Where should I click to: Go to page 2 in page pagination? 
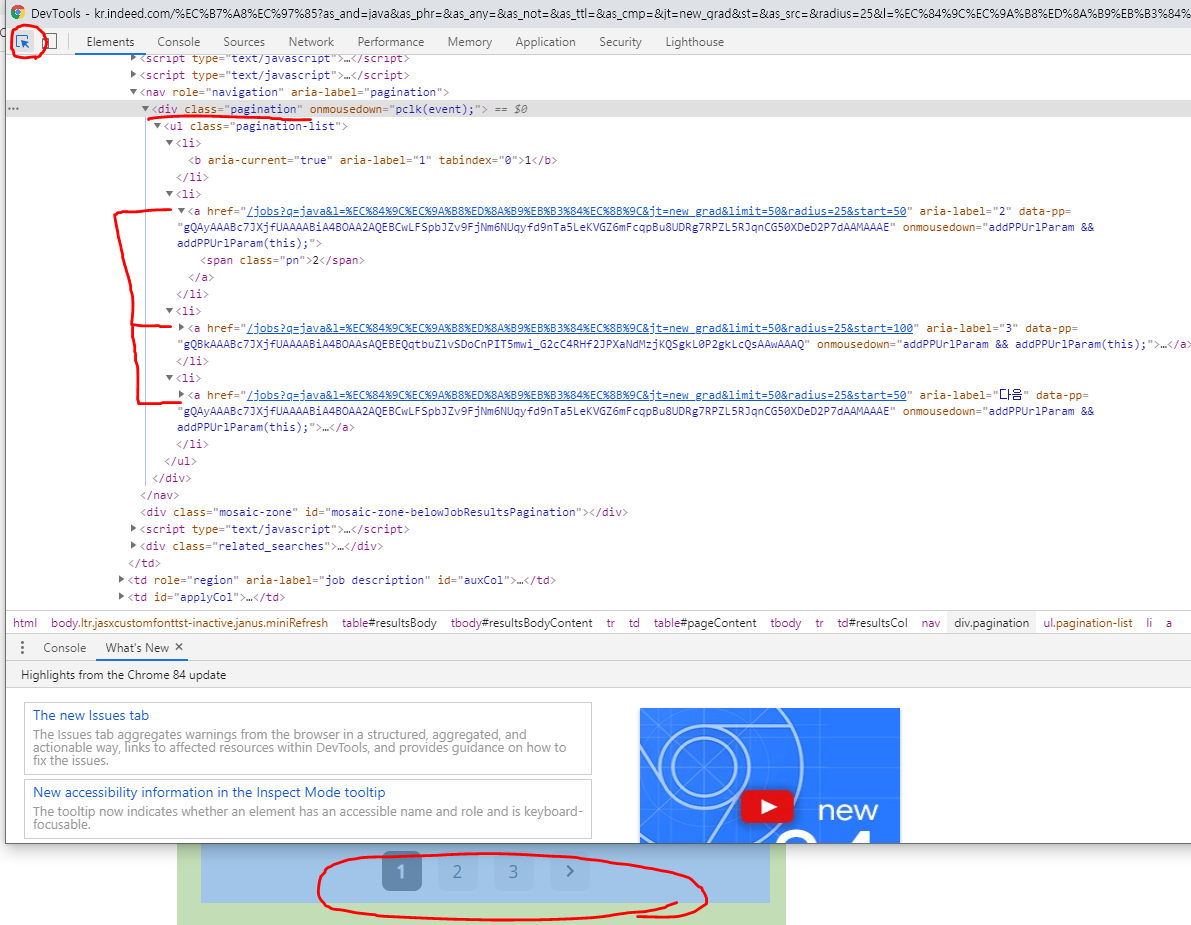click(x=457, y=871)
